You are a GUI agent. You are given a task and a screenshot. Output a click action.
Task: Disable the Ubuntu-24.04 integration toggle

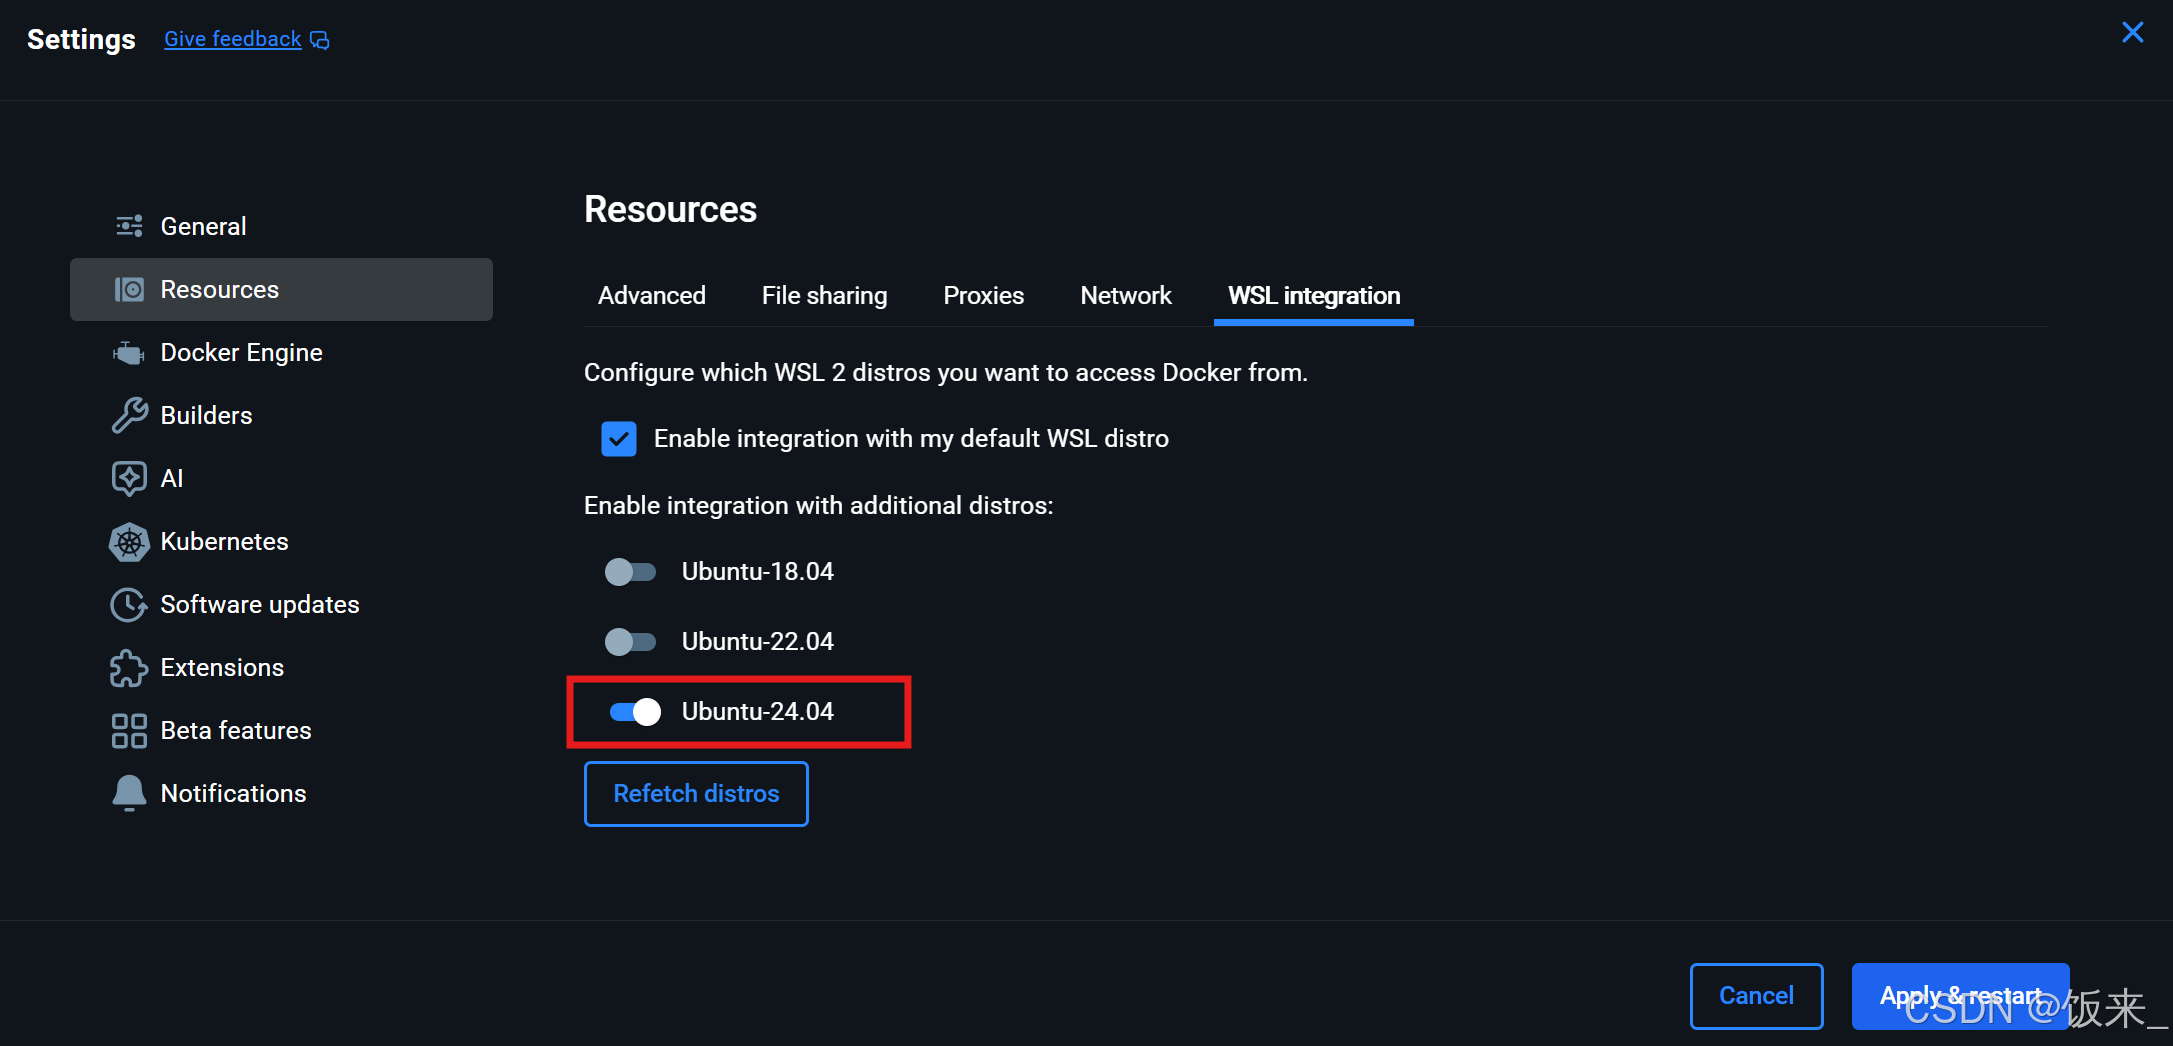click(x=634, y=711)
